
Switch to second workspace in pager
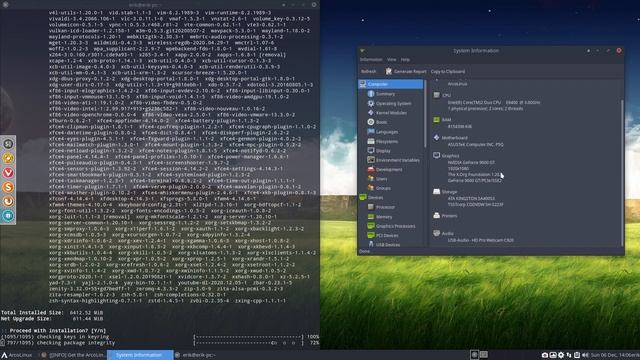(484, 355)
